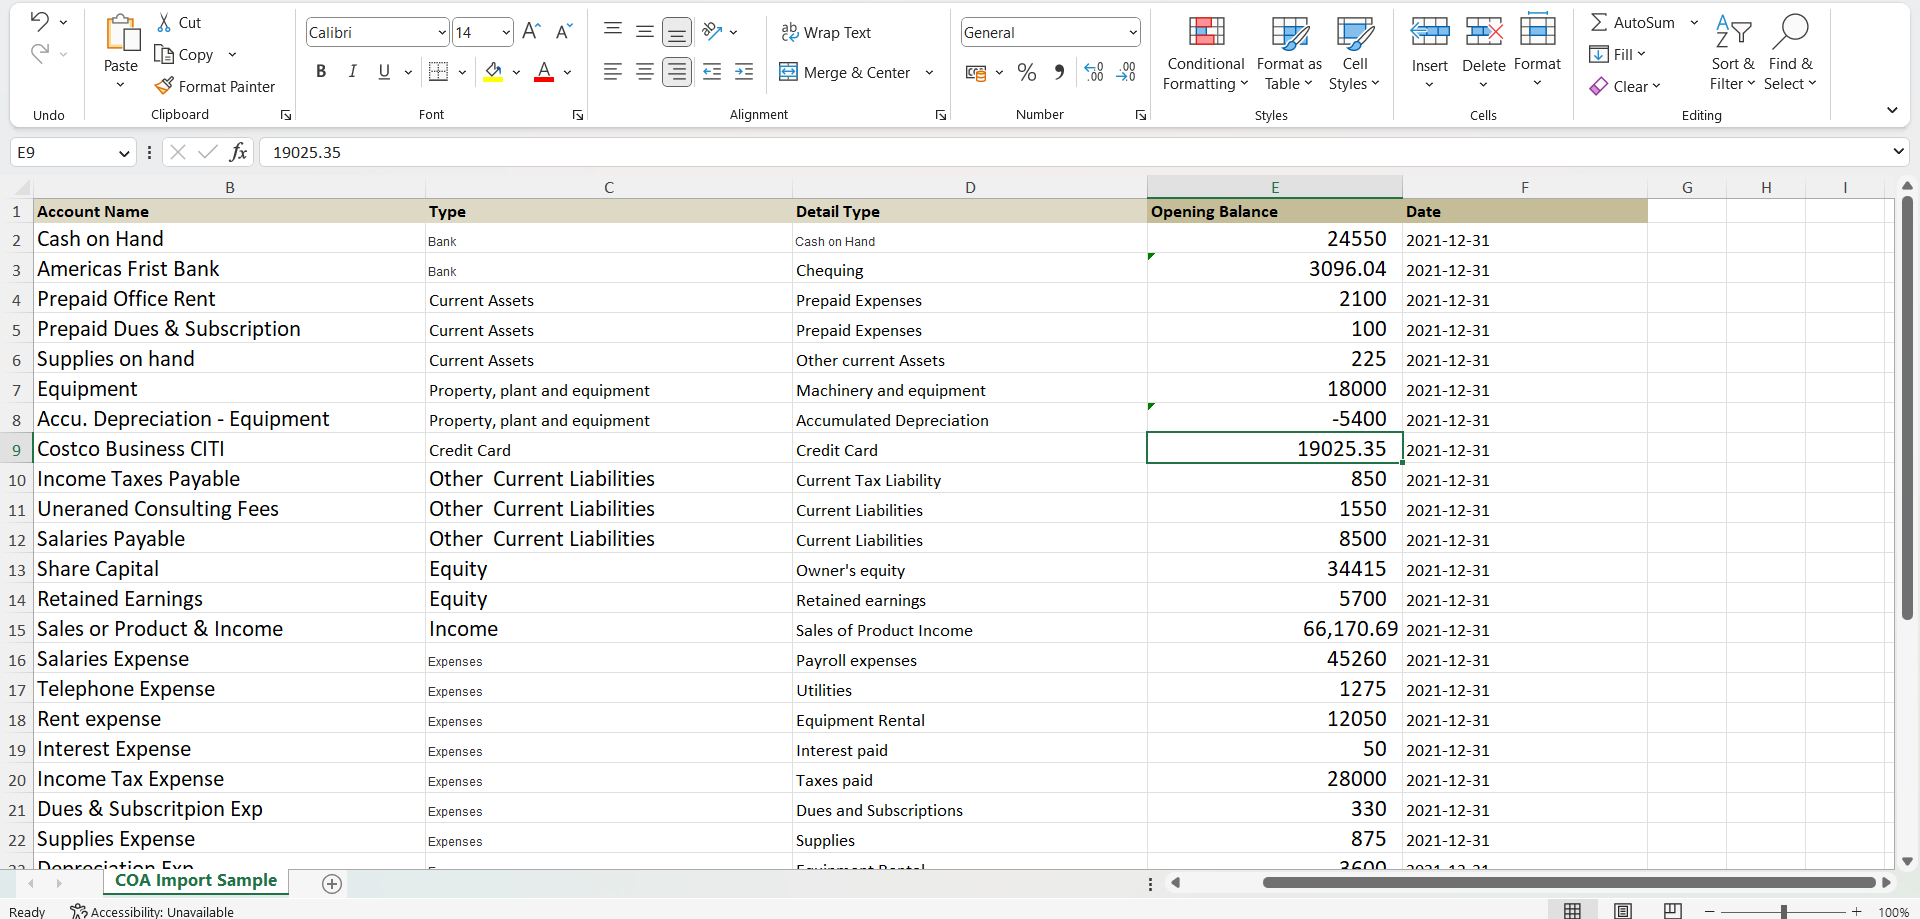Click Increase Decimal icon
This screenshot has width=1920, height=919.
(x=1094, y=72)
